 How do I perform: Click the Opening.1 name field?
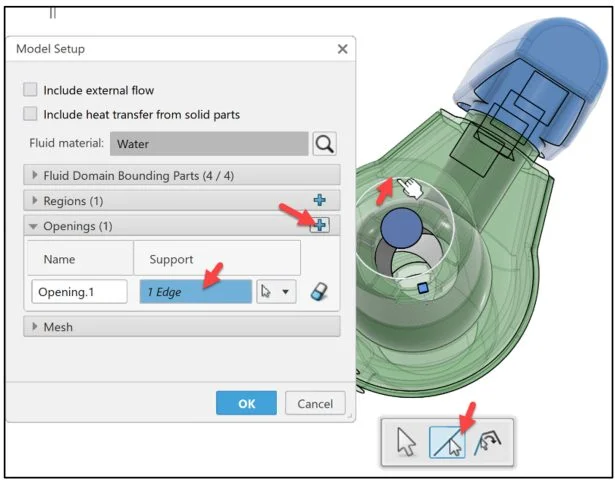(80, 292)
